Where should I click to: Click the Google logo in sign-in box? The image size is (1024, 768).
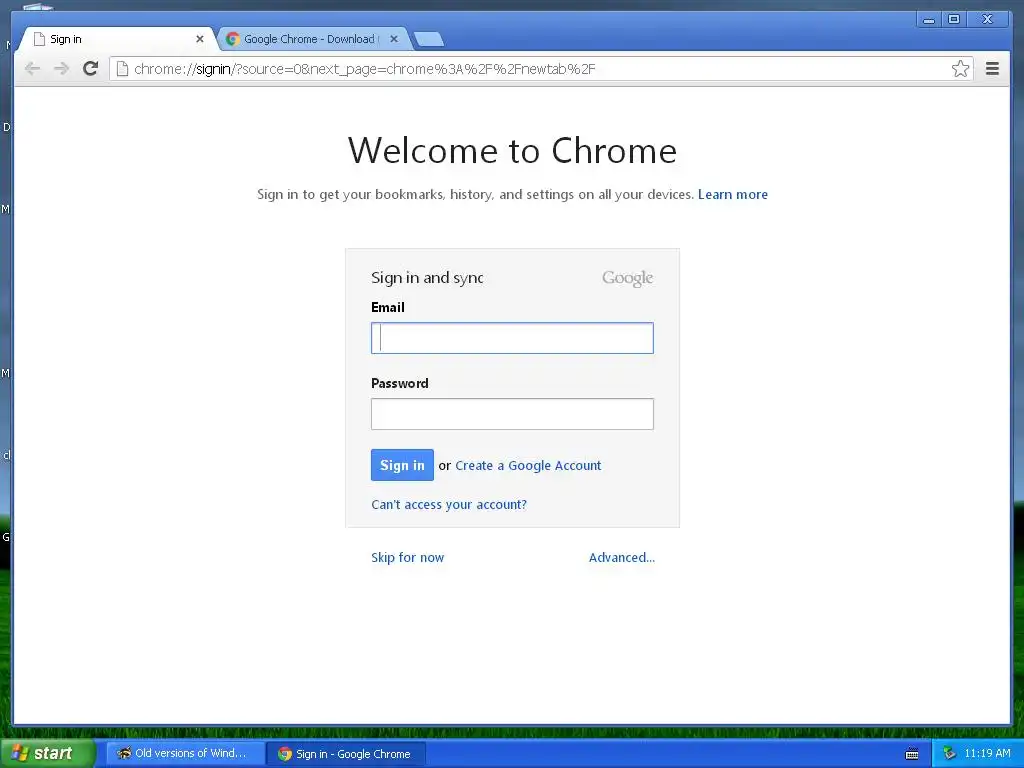click(x=627, y=278)
